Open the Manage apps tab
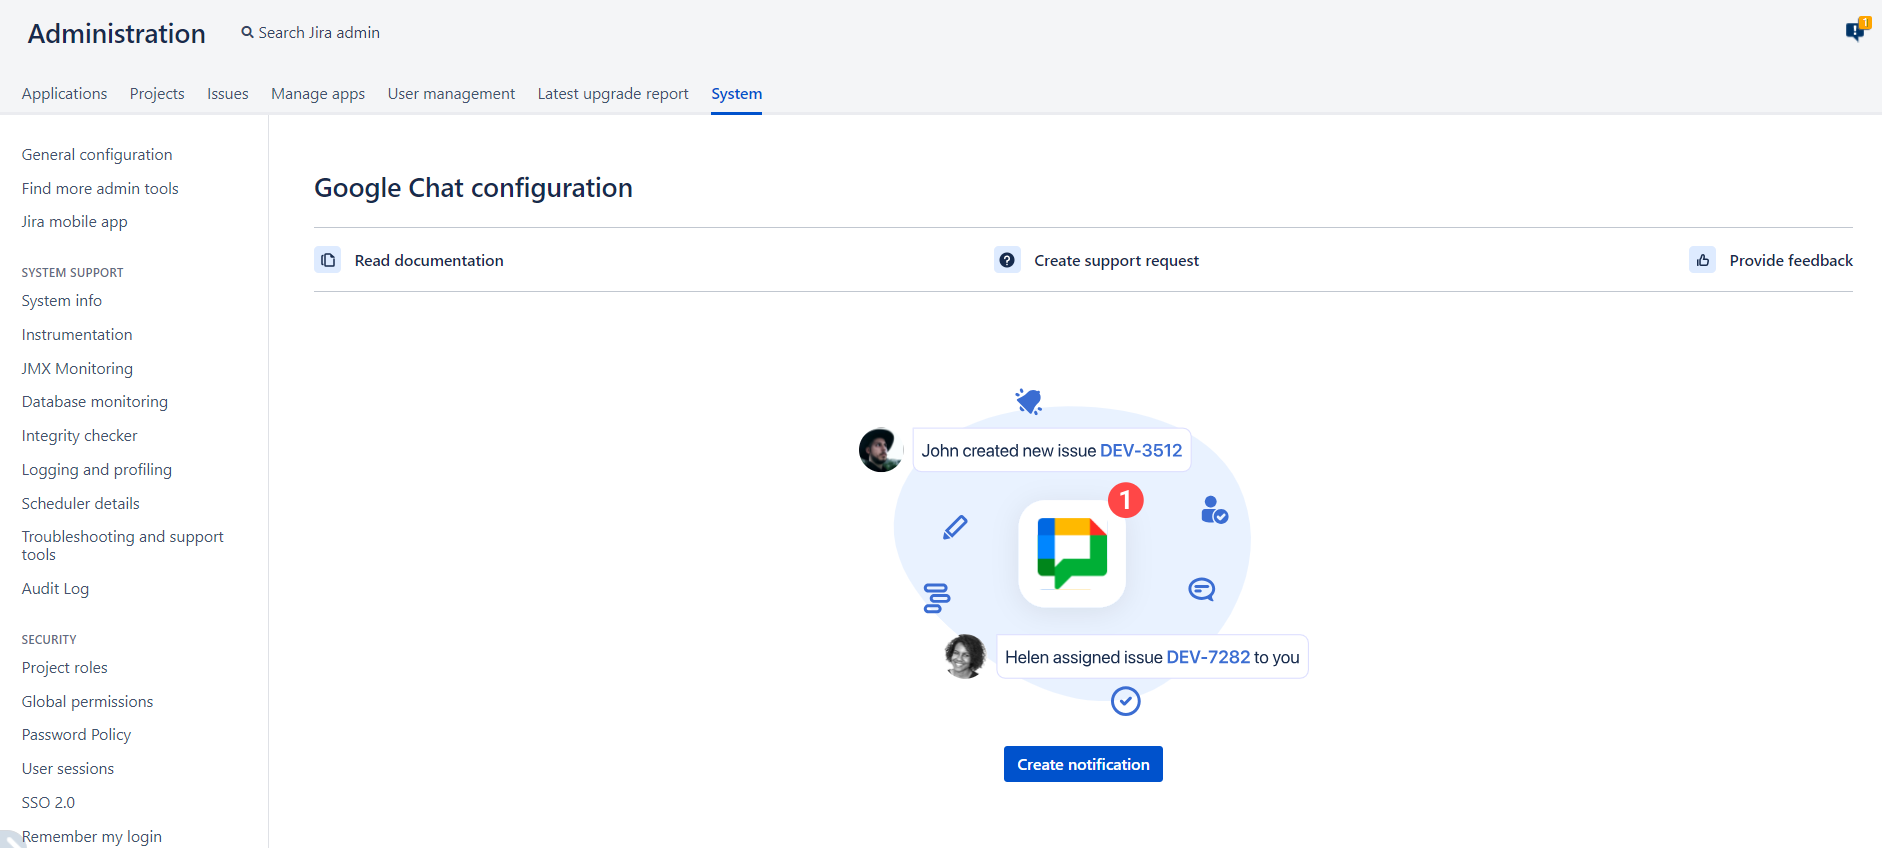The width and height of the screenshot is (1882, 848). [x=318, y=94]
